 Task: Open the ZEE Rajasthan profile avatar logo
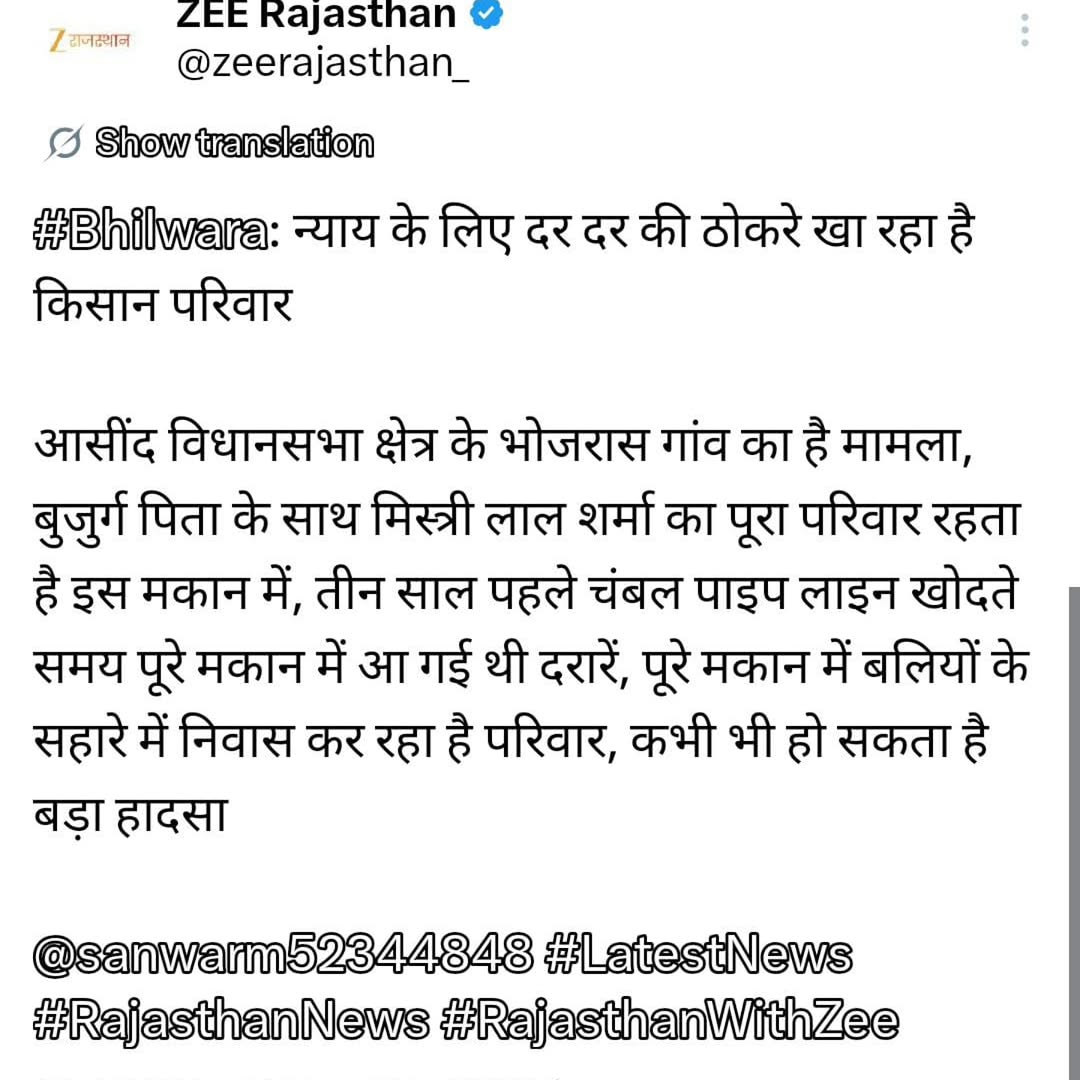[90, 41]
